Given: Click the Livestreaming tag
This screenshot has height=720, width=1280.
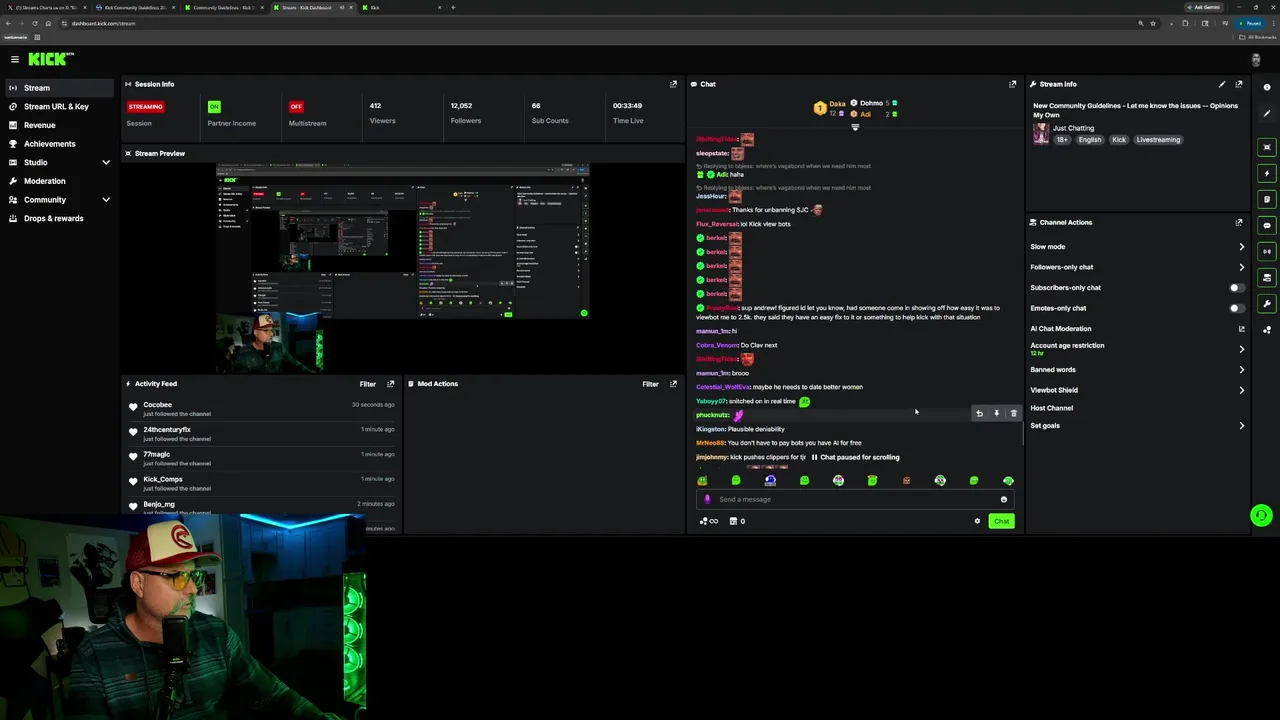Looking at the screenshot, I should click(1158, 140).
